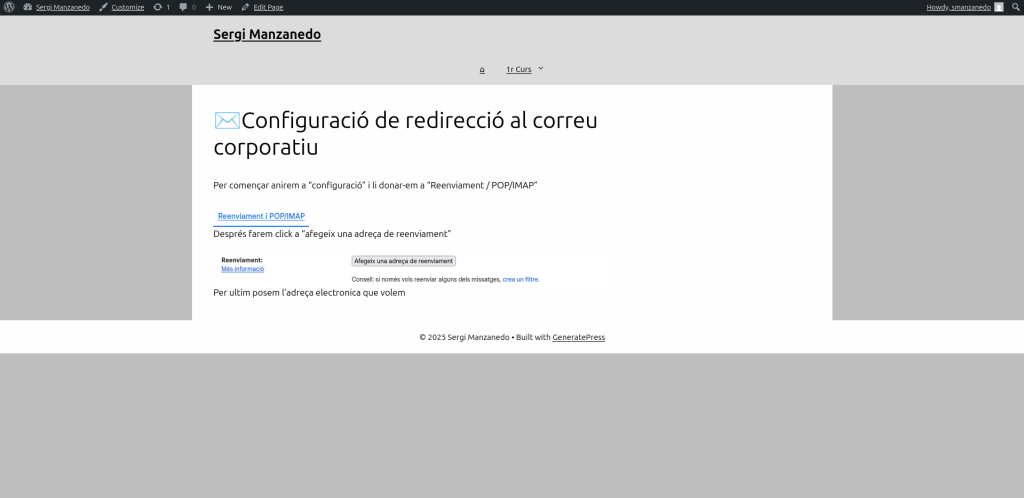Image resolution: width=1024 pixels, height=498 pixels.
Task: Open the admin bar search magnifier
Action: (1015, 7)
